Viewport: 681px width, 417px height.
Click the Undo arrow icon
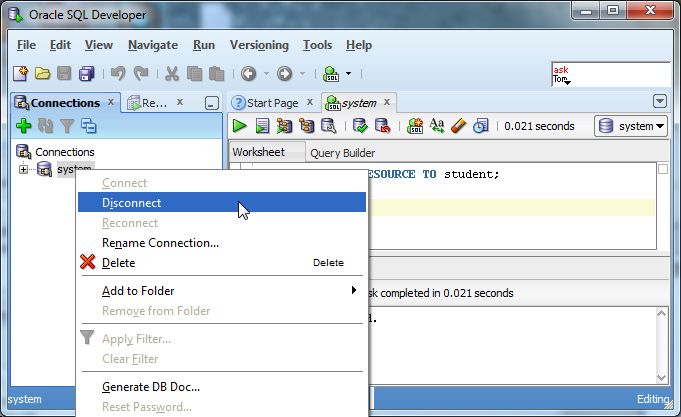click(x=118, y=74)
